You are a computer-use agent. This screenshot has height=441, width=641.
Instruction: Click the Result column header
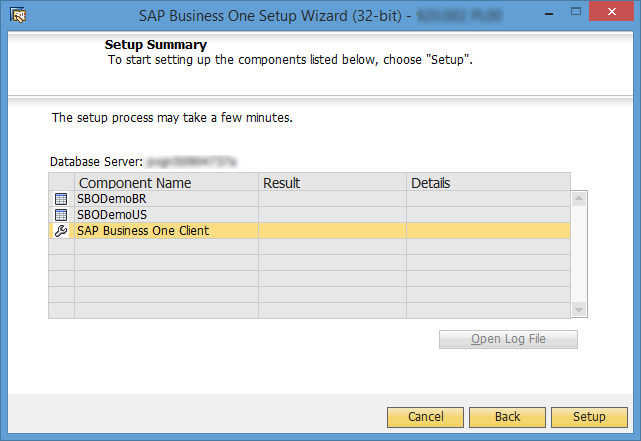[332, 182]
